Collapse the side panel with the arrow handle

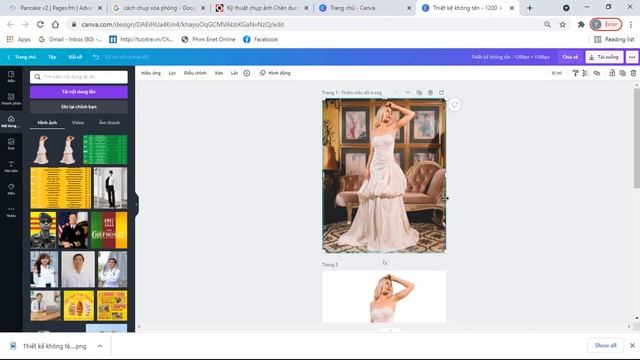pos(136,204)
